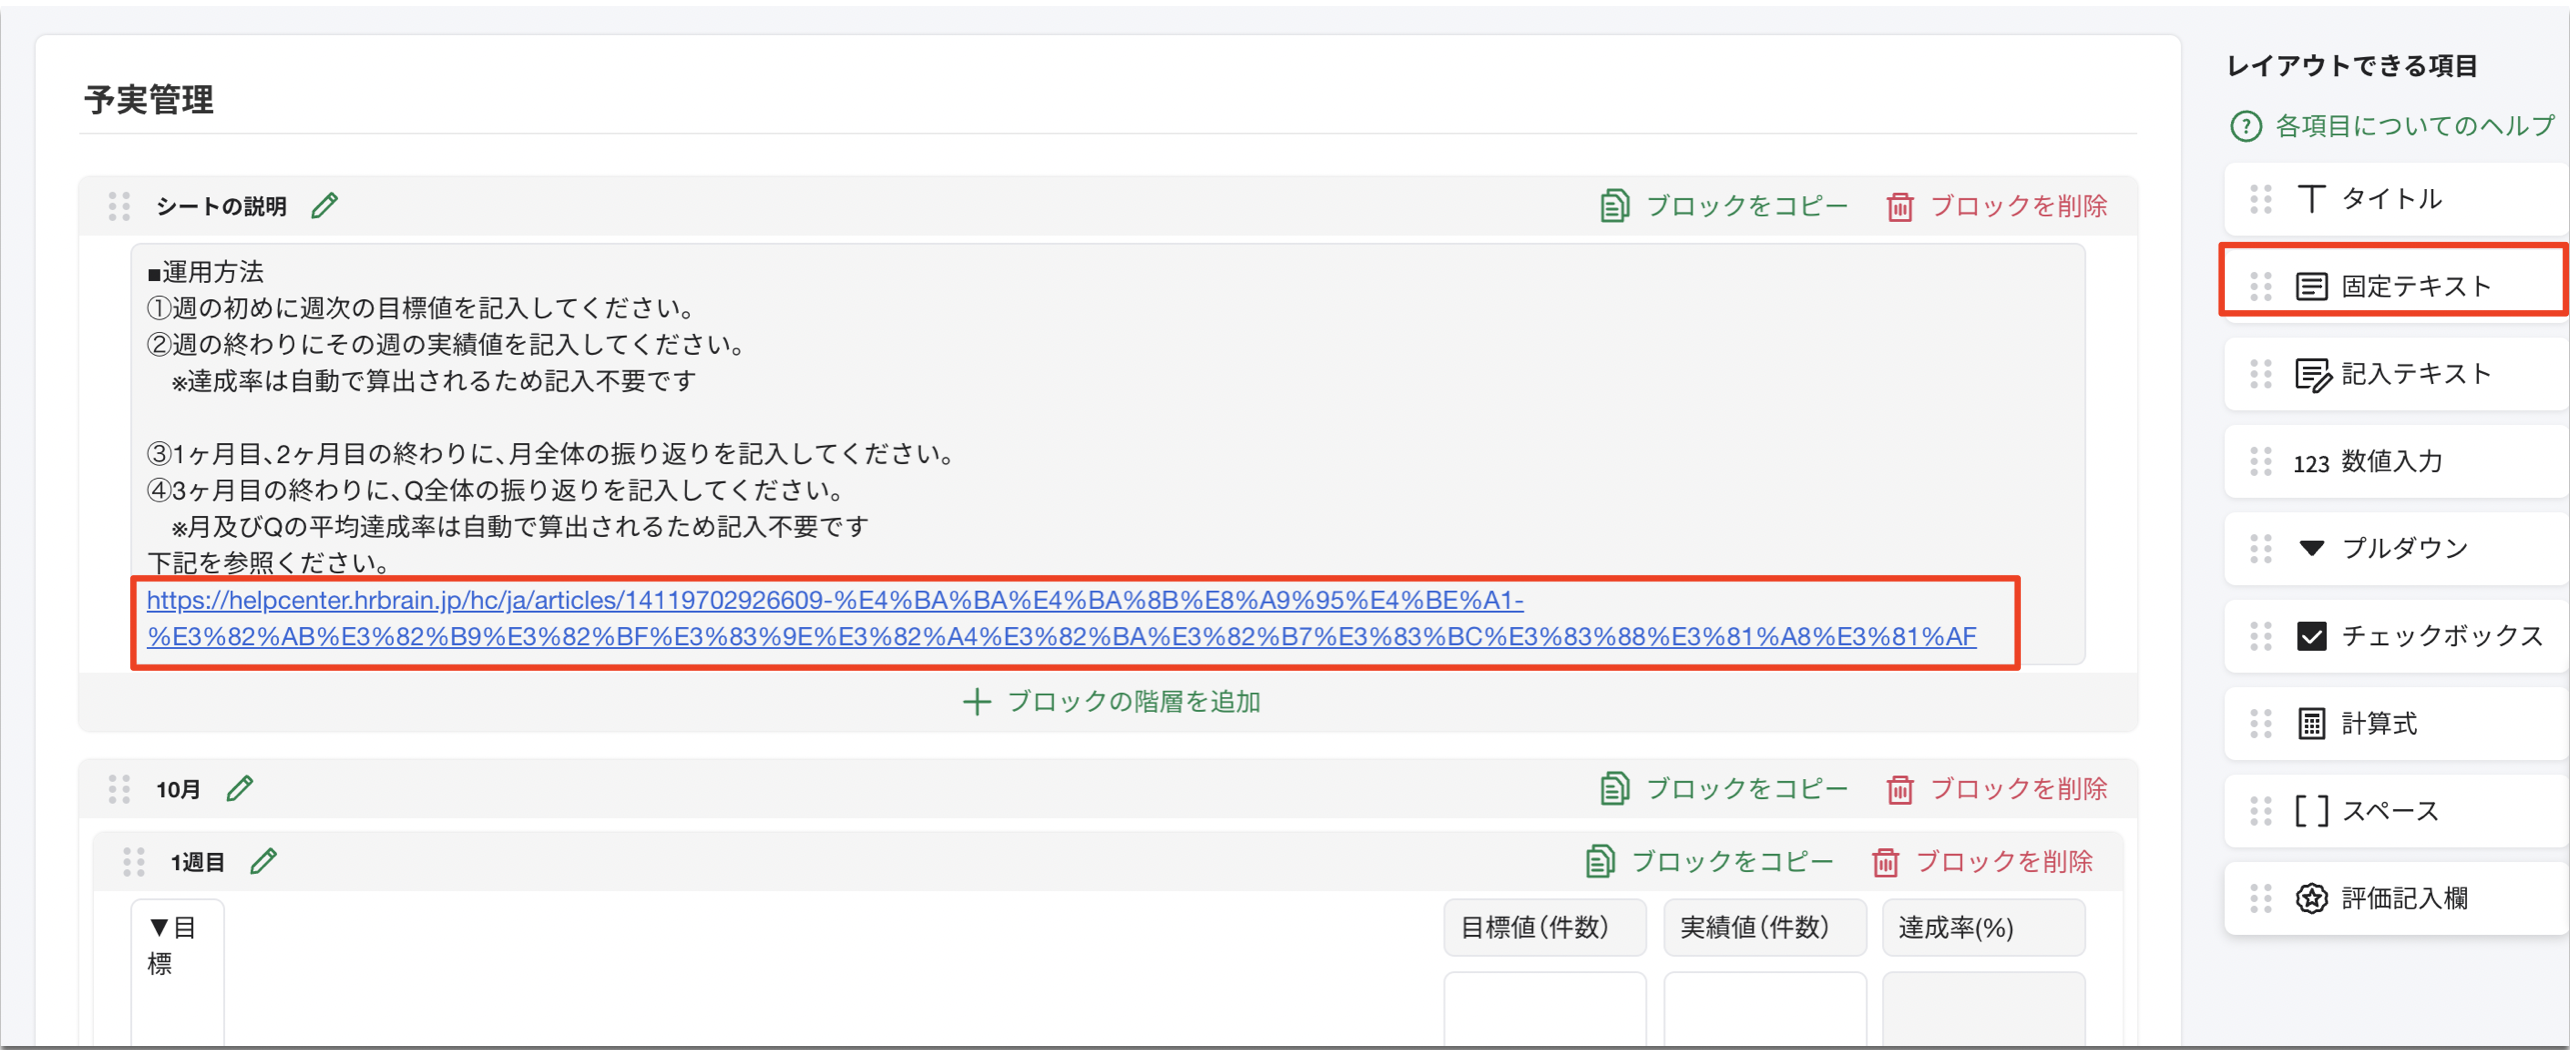Click the 目標値(件数) column header
Image resolution: width=2570 pixels, height=1050 pixels.
(1544, 928)
